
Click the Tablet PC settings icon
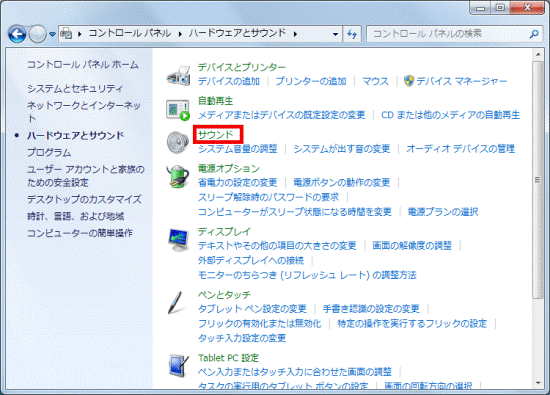tap(178, 365)
